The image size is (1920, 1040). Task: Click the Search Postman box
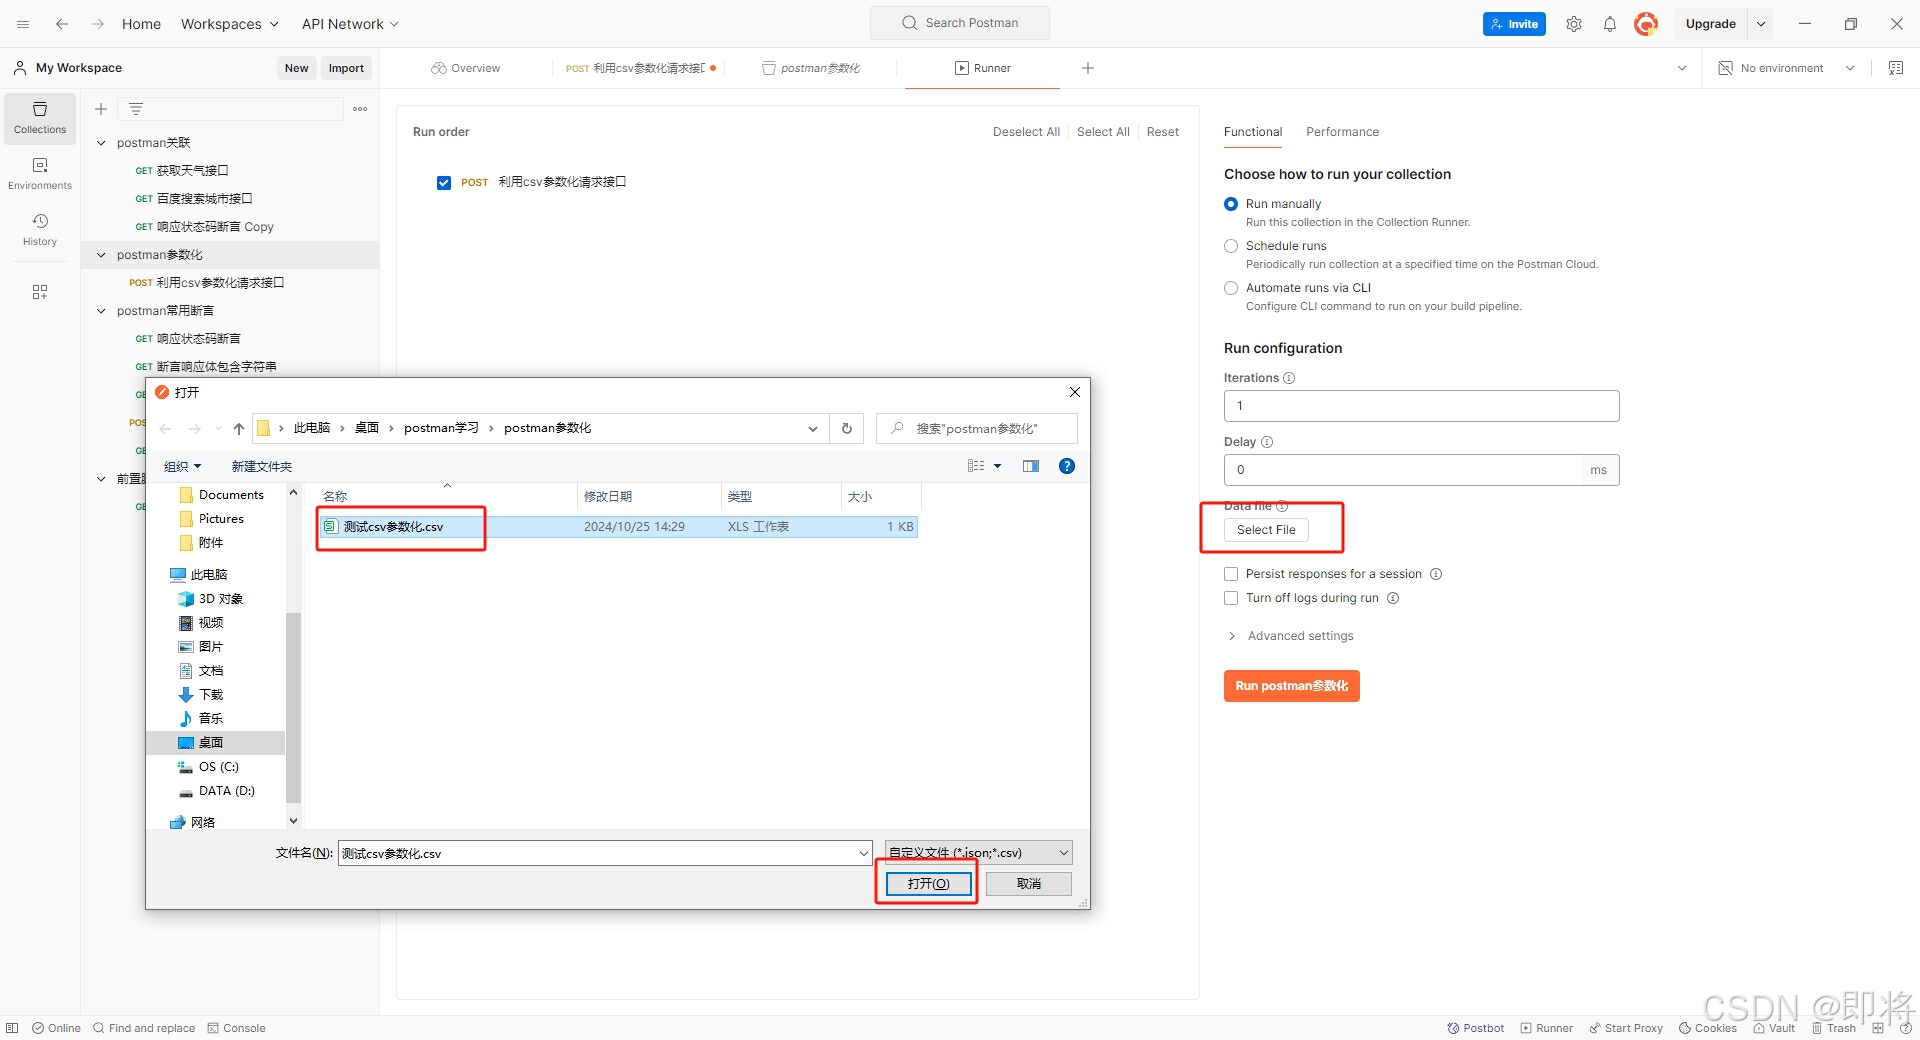pyautogui.click(x=959, y=23)
